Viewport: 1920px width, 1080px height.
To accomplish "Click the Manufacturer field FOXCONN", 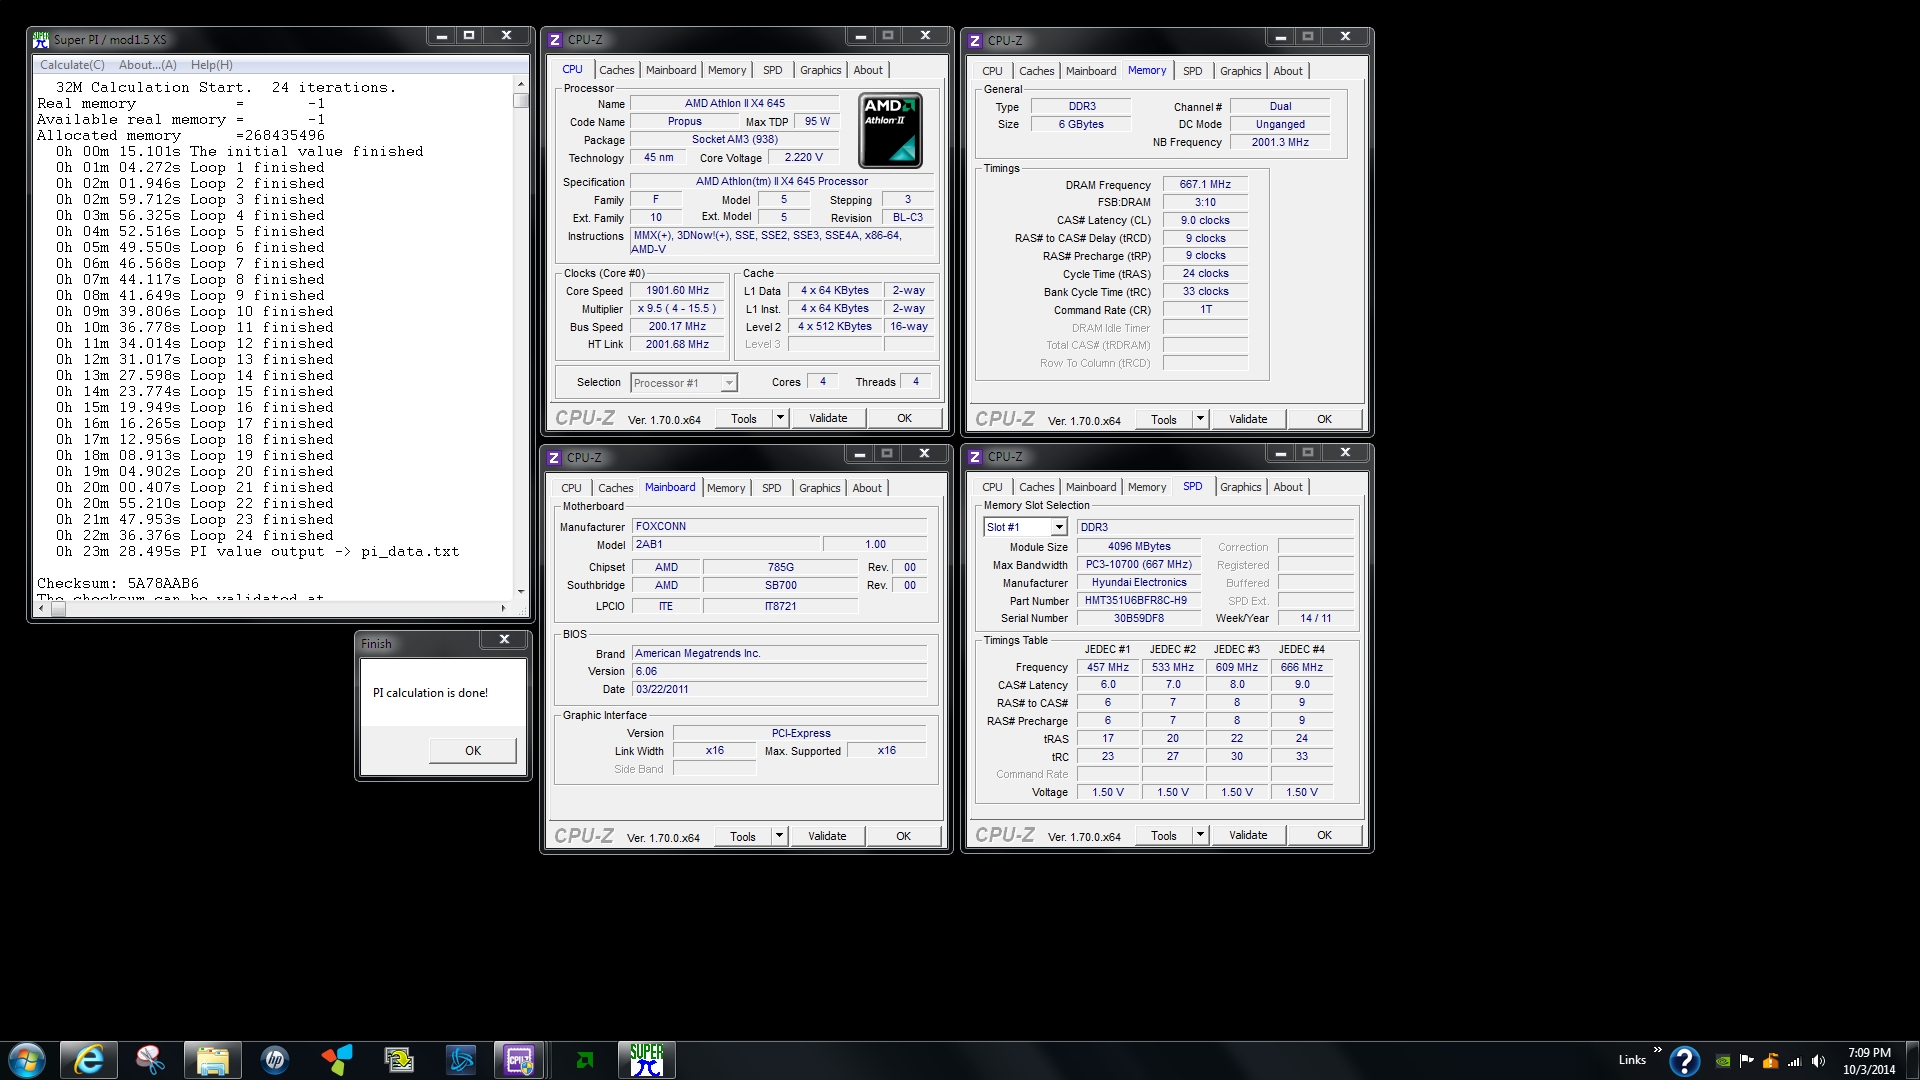I will click(779, 527).
